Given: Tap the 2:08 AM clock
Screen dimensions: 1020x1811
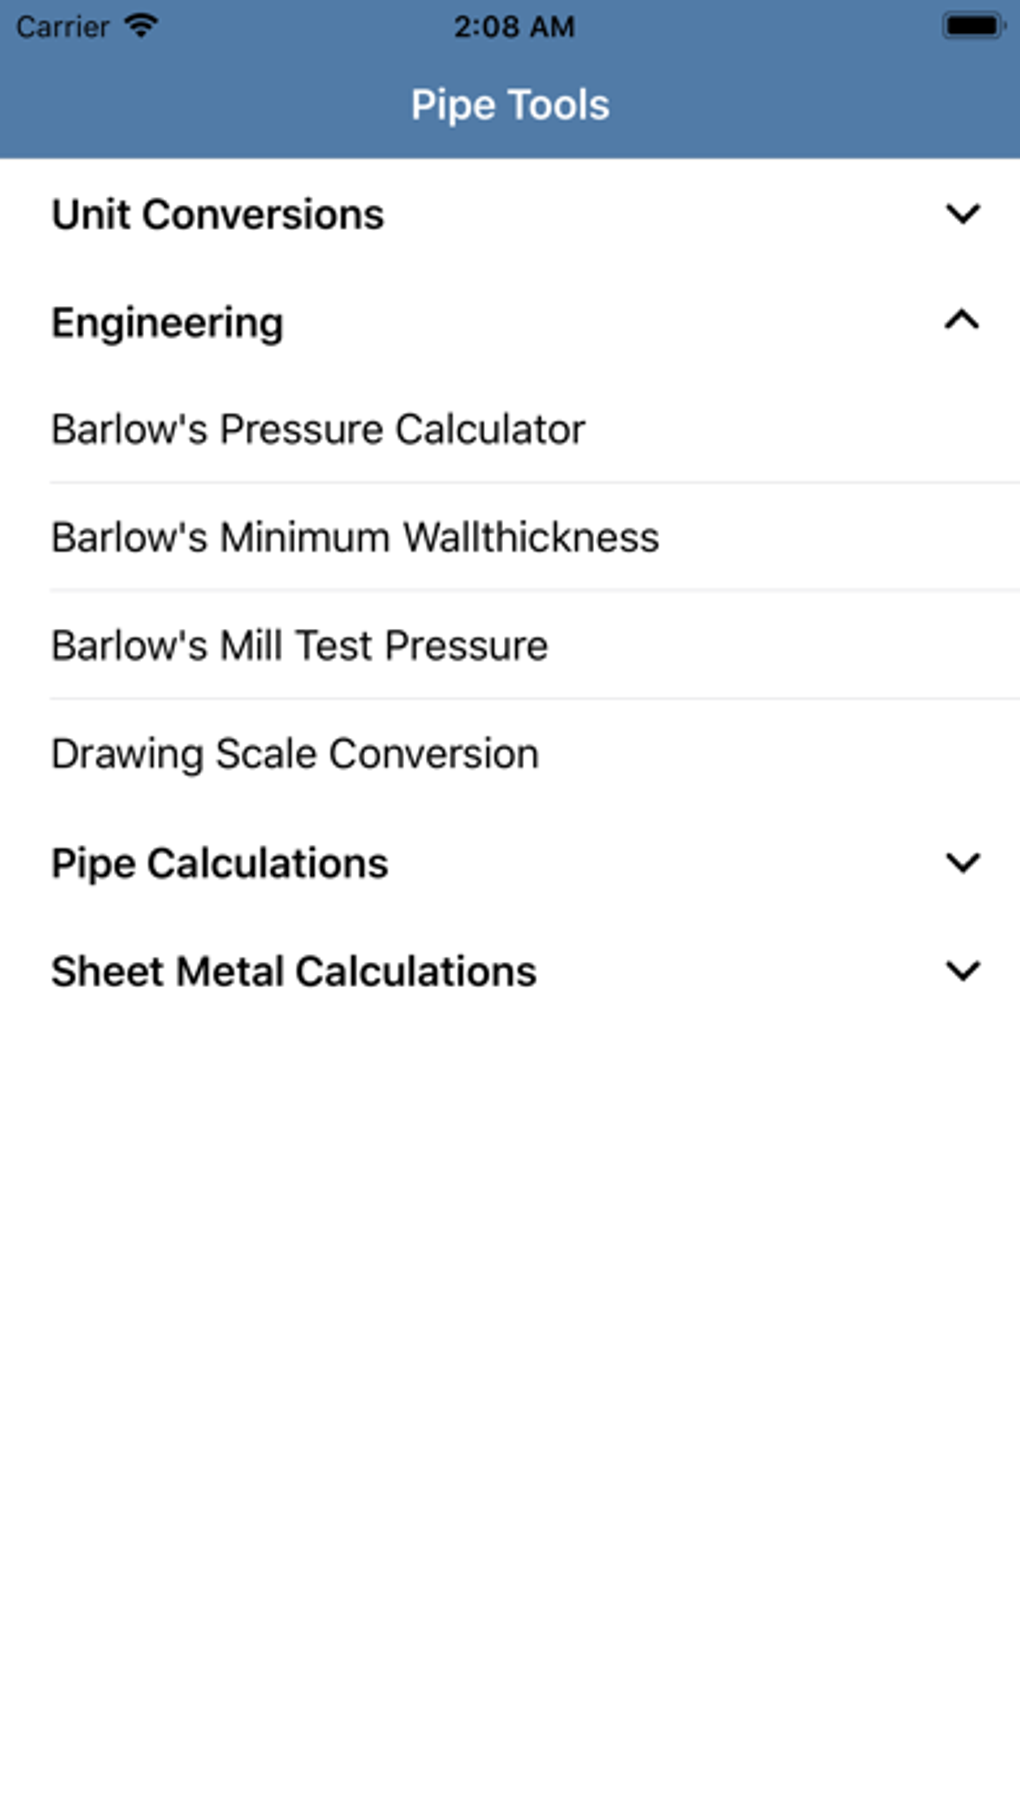Looking at the screenshot, I should [514, 27].
